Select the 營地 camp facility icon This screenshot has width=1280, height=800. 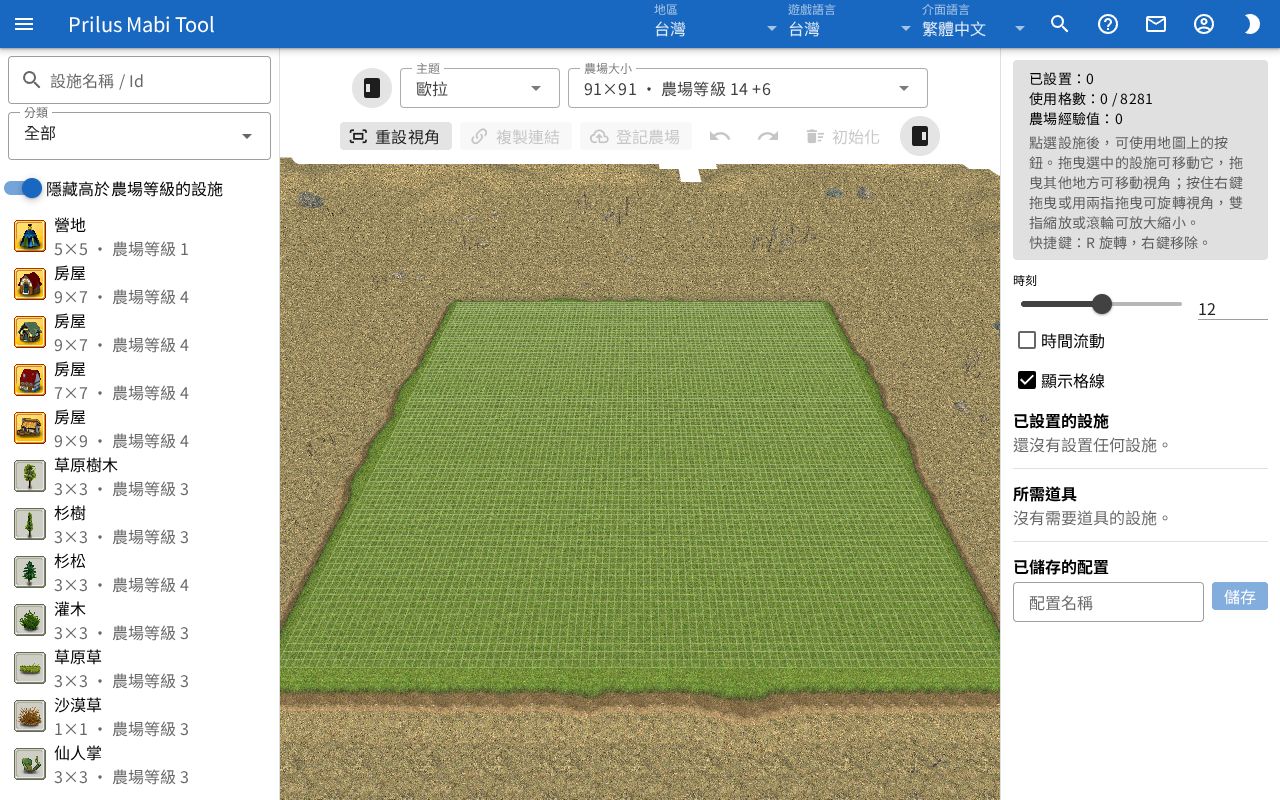pos(30,237)
